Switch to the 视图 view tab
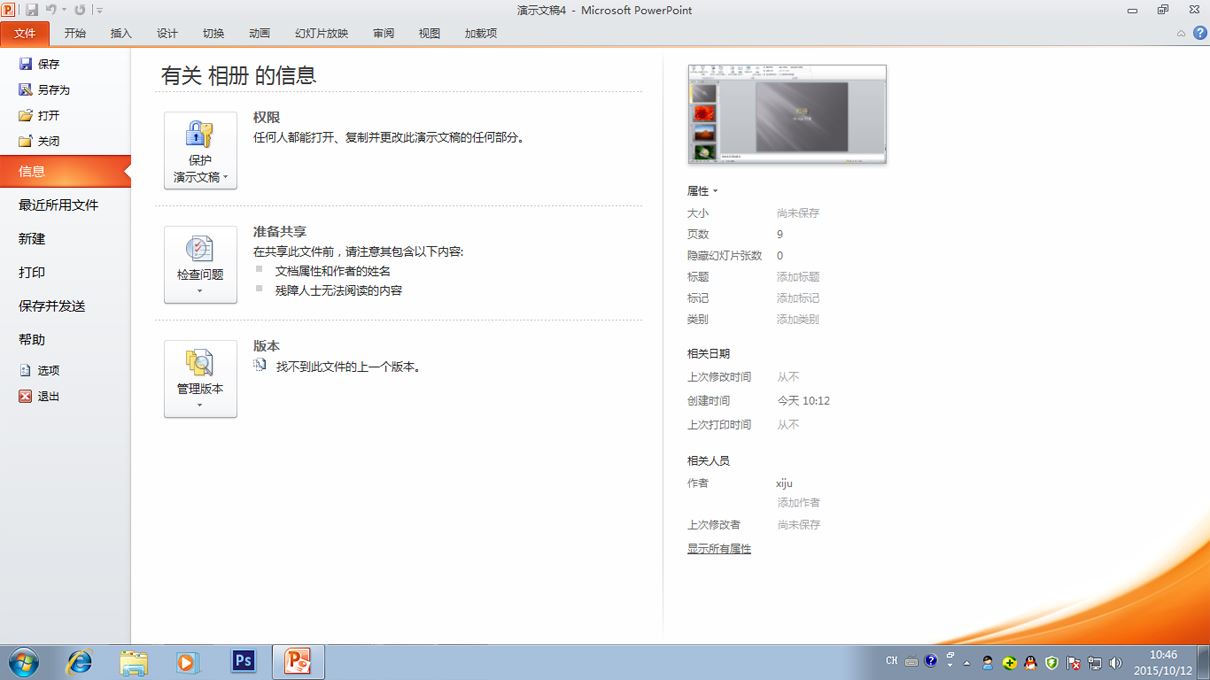 [429, 33]
